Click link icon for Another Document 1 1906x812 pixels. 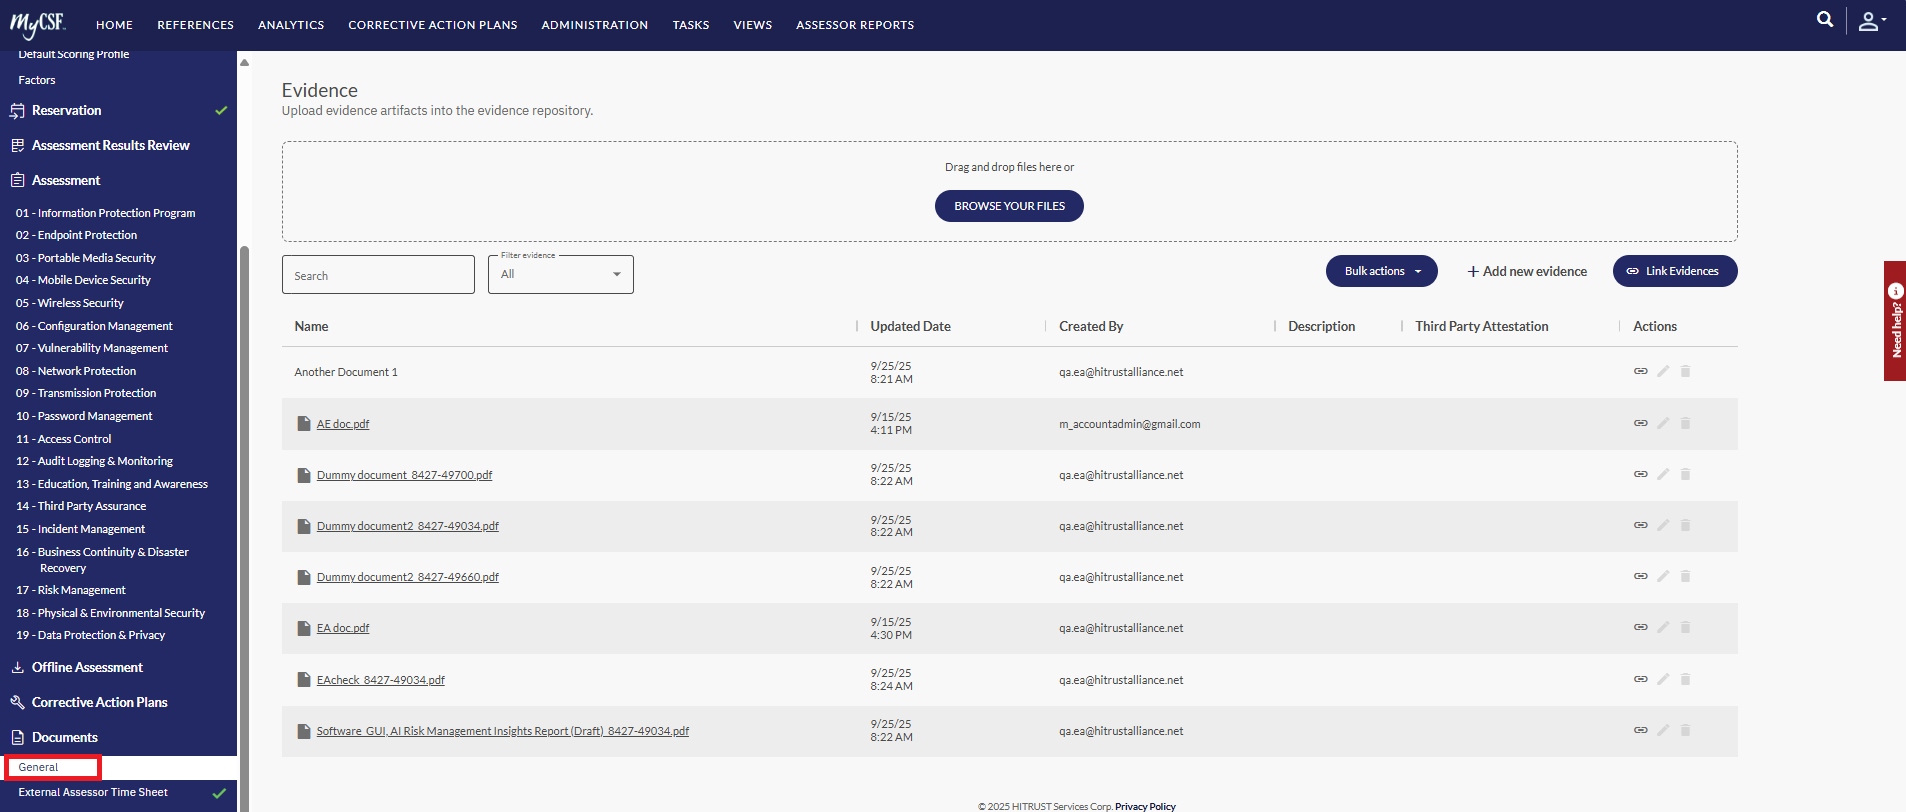pos(1640,371)
